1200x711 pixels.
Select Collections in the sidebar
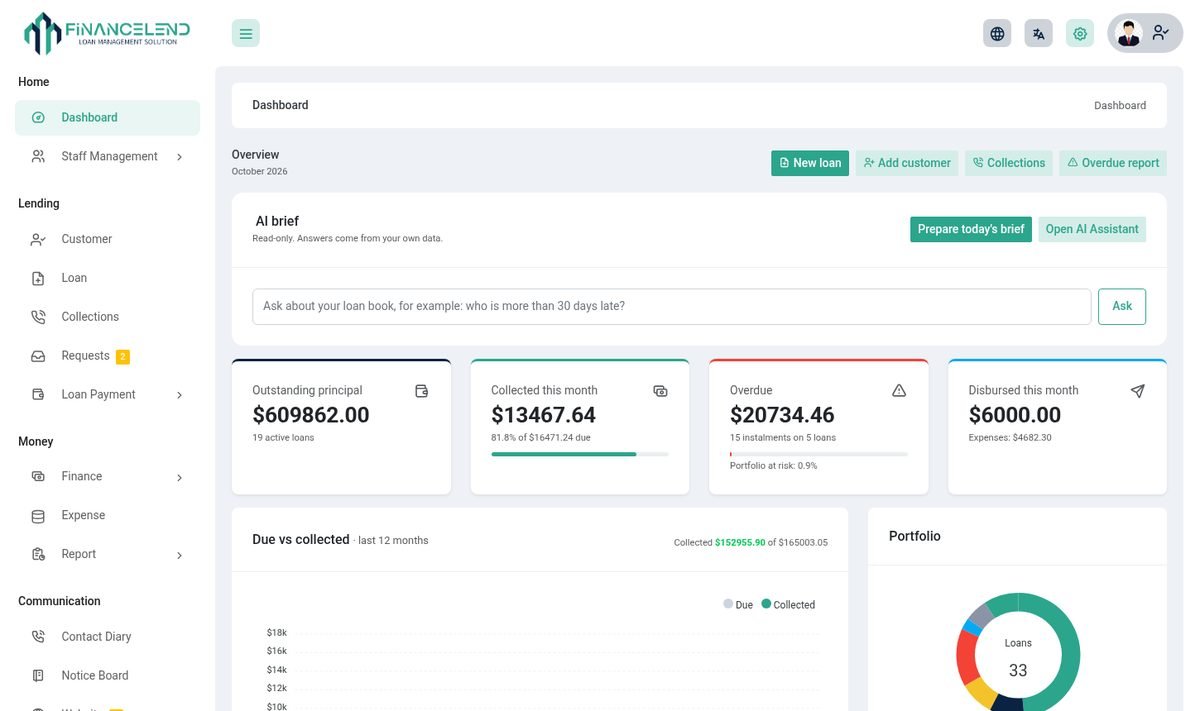coord(107,317)
